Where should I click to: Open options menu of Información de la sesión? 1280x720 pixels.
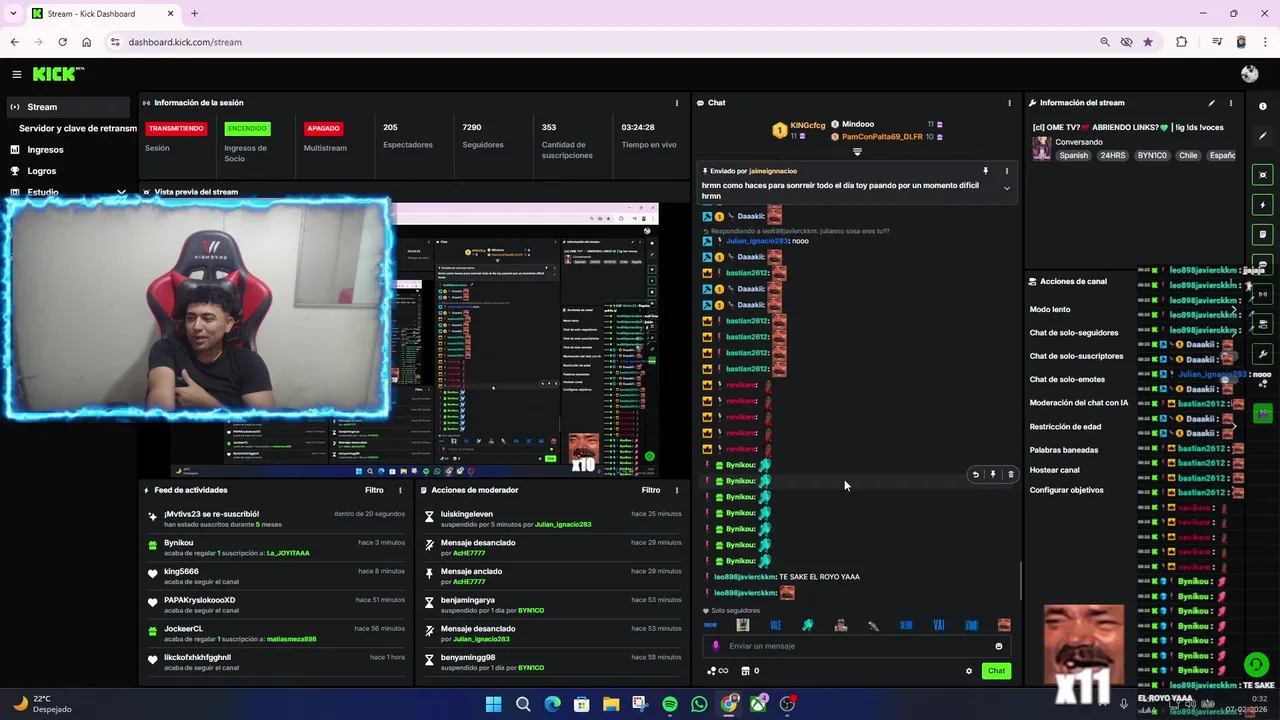click(x=676, y=103)
